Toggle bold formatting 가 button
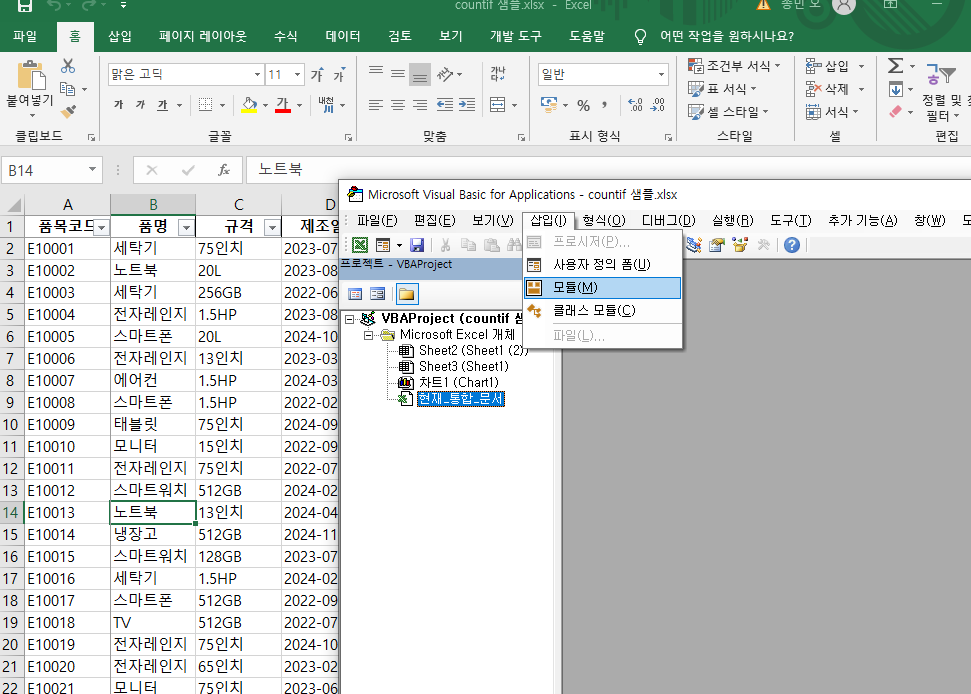 118,105
